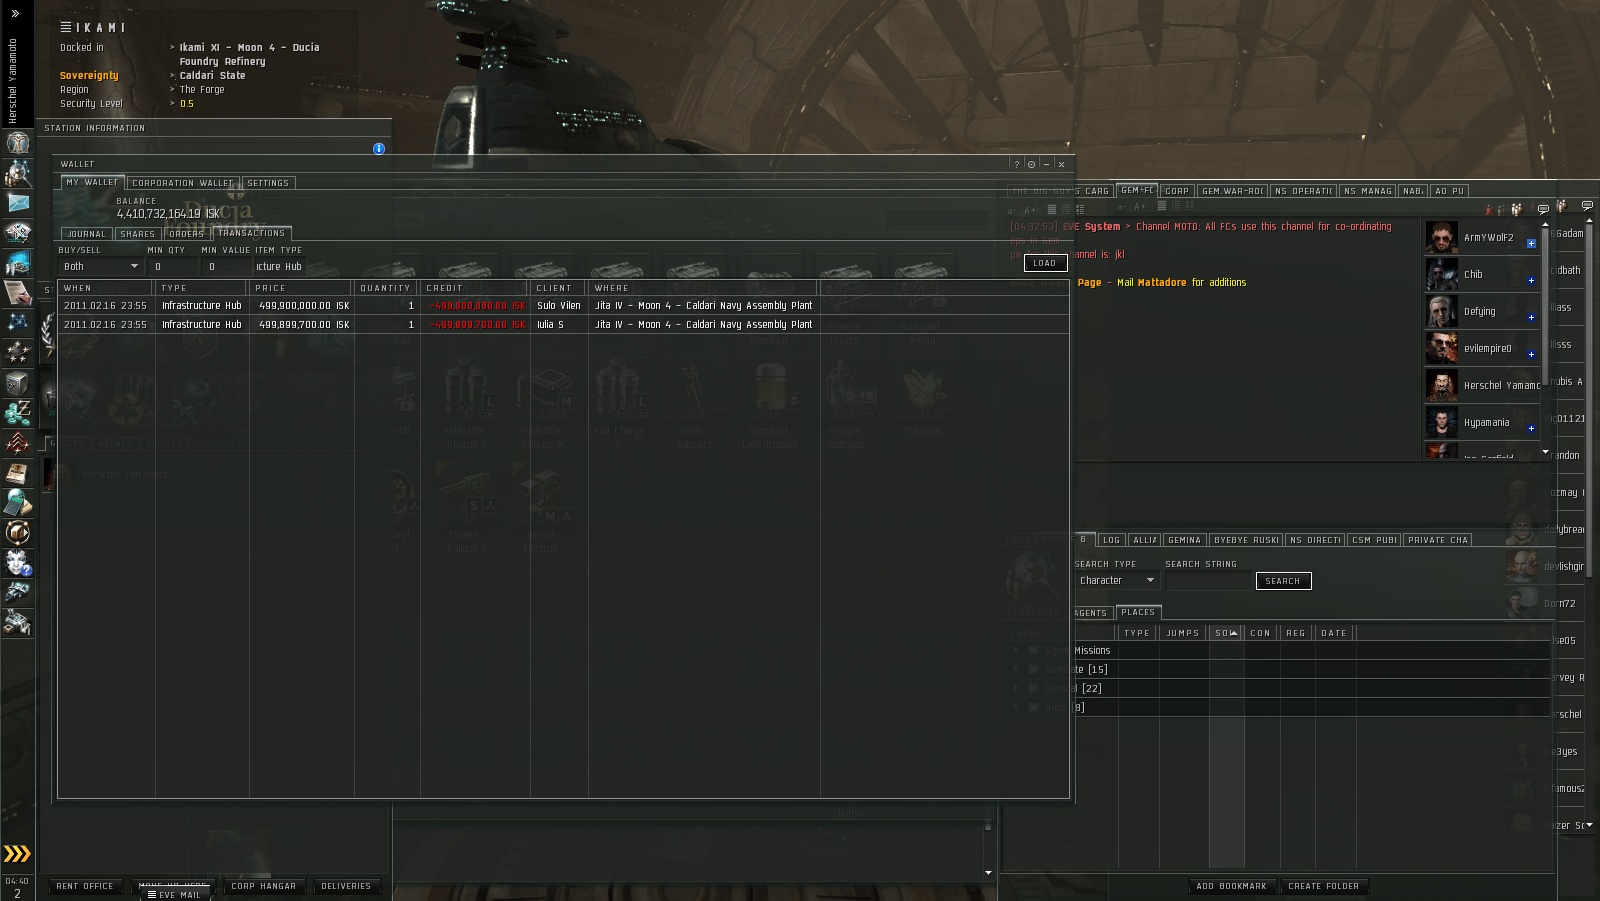Open the Search Type dropdown showing Character
Screen dimensions: 1600x901
1116,581
